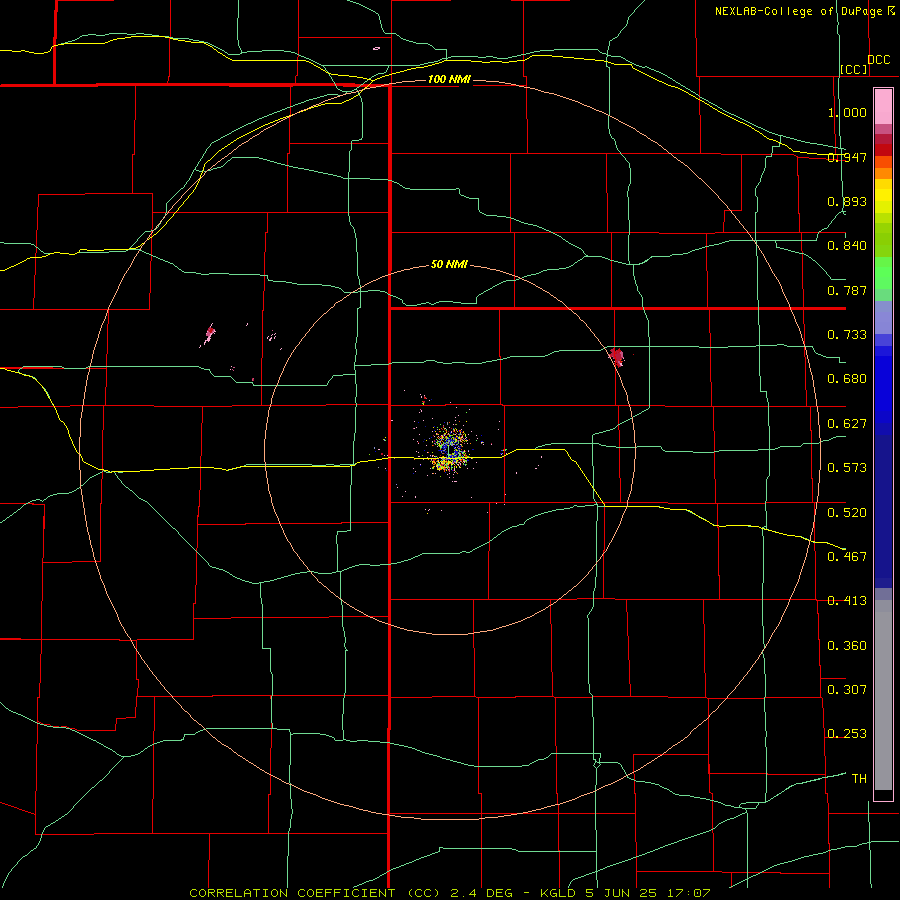Select the 0.787 scale value

[847, 290]
